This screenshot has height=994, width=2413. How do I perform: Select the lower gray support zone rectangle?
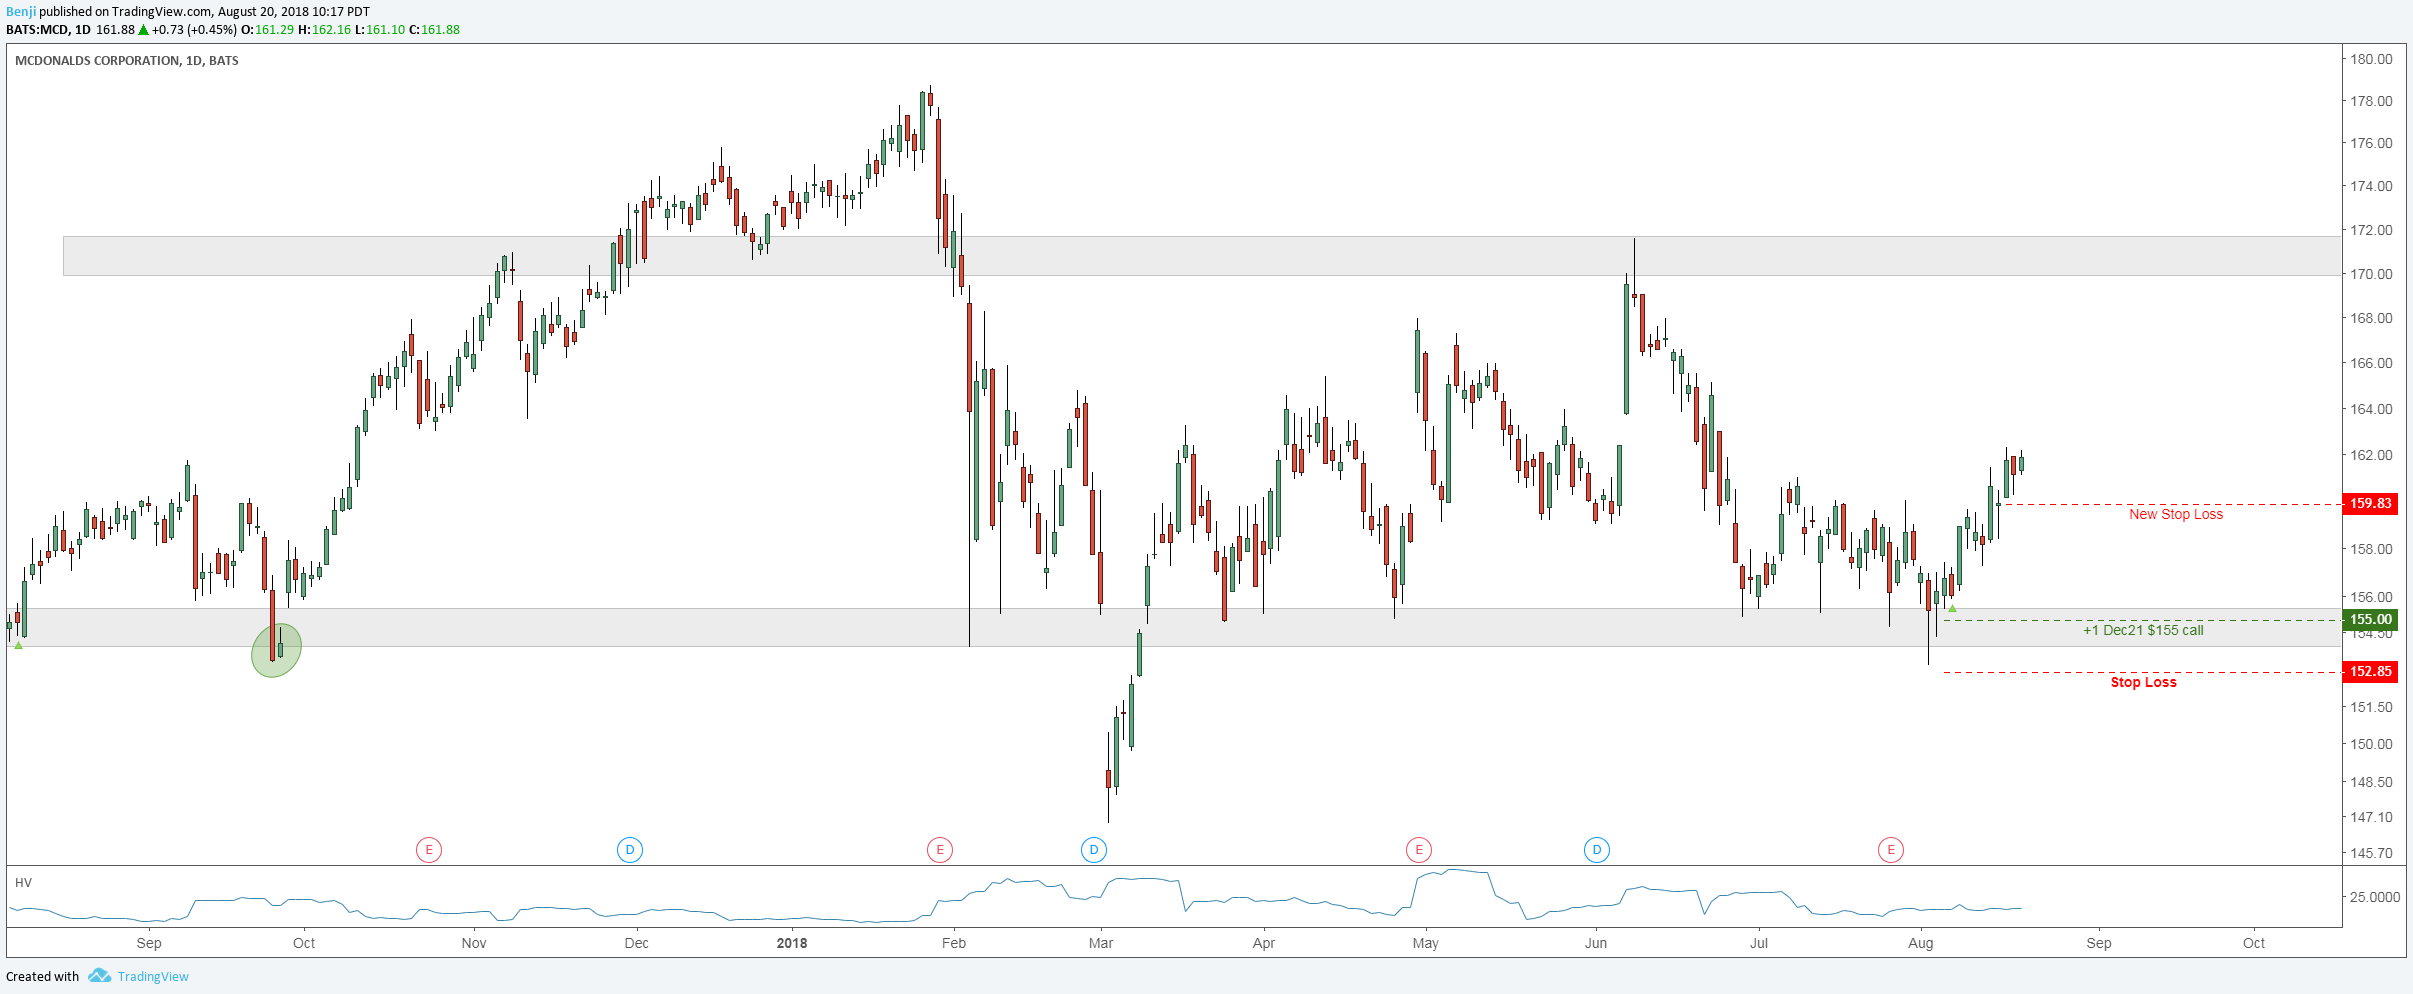1174,627
